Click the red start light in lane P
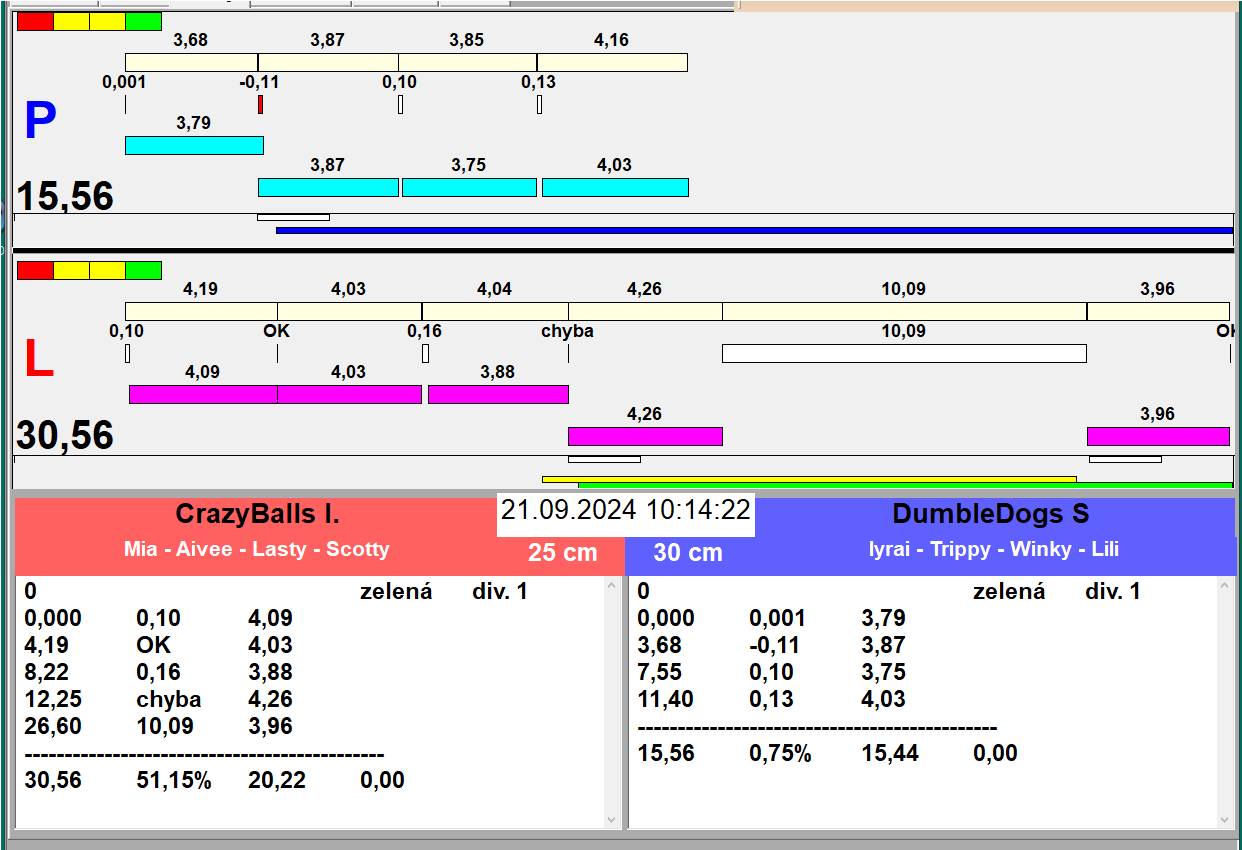Image resolution: width=1242 pixels, height=850 pixels. pyautogui.click(x=35, y=21)
